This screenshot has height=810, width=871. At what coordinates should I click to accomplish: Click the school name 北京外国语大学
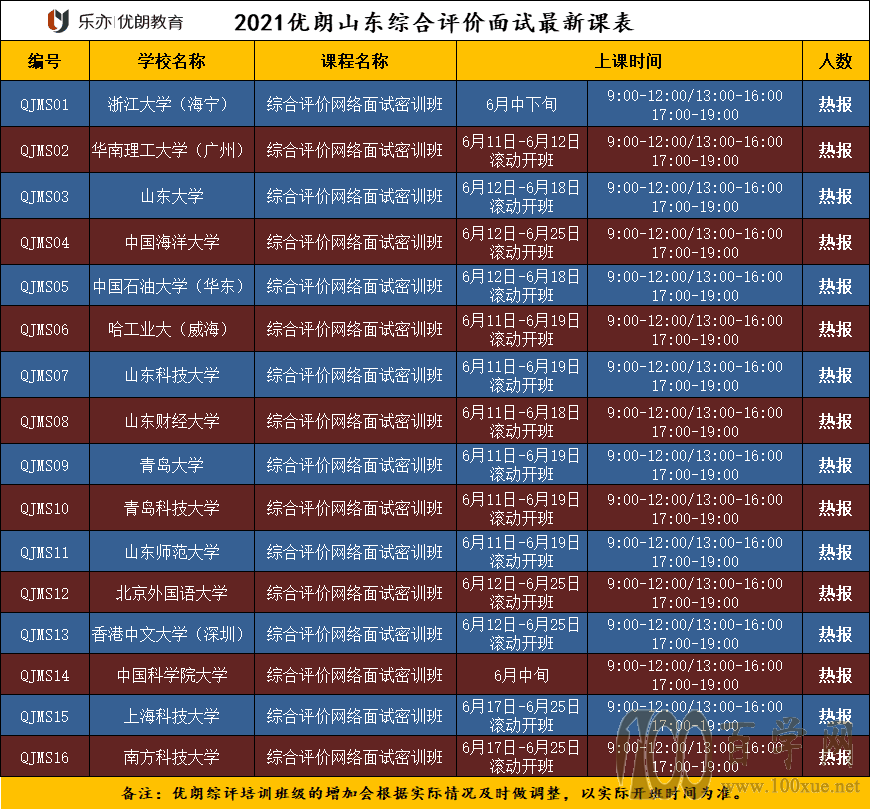pos(172,593)
